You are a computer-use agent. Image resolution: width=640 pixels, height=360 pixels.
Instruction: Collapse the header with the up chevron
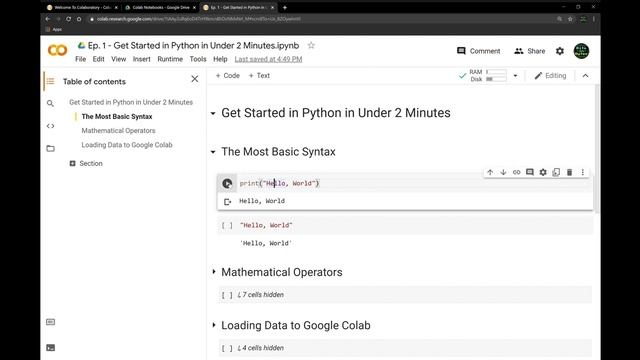(x=585, y=76)
